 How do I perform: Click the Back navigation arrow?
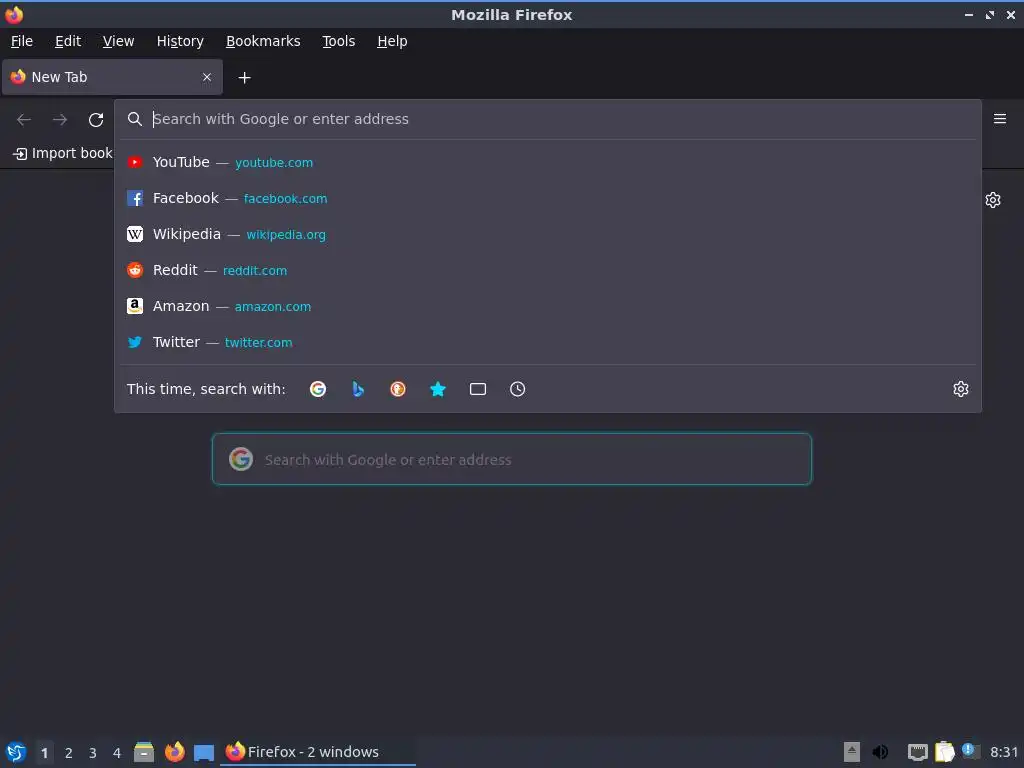coord(24,120)
